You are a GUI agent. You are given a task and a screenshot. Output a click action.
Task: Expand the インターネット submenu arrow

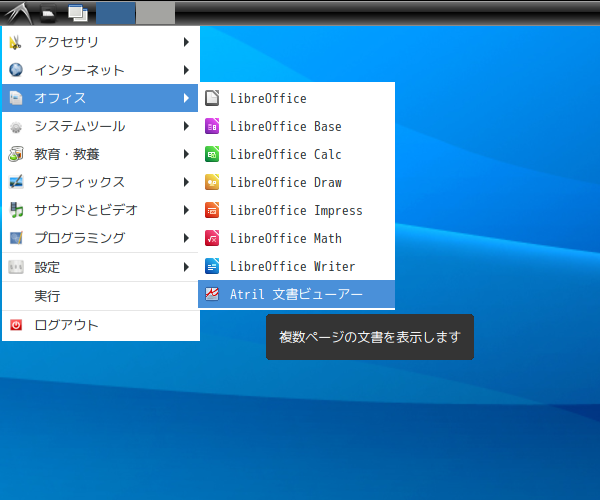coord(186,70)
